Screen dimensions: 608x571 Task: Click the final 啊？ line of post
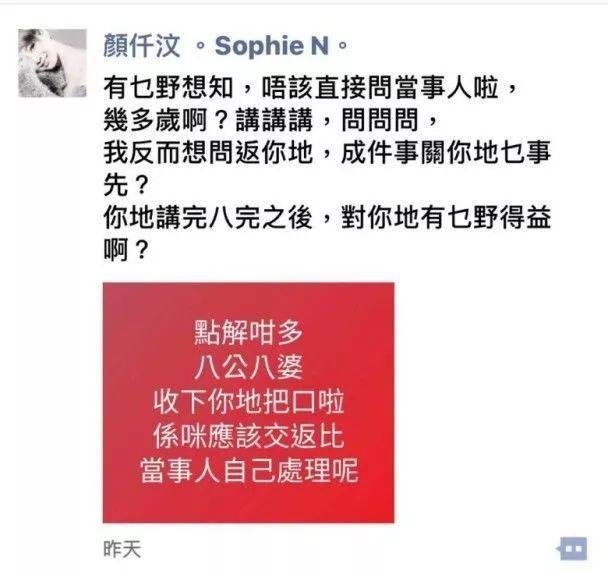tap(126, 250)
